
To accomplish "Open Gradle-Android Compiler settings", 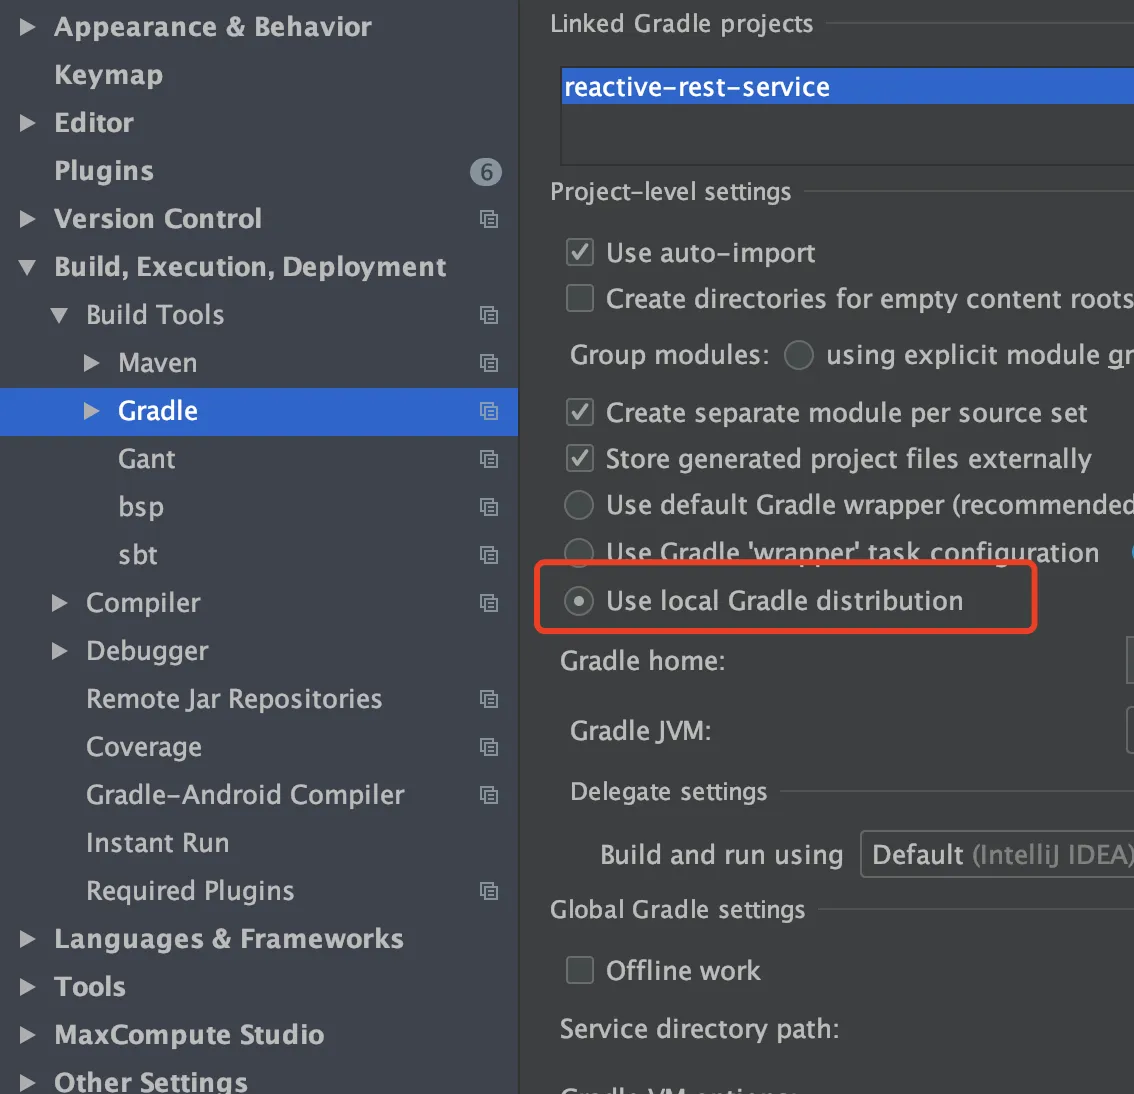I will [245, 795].
